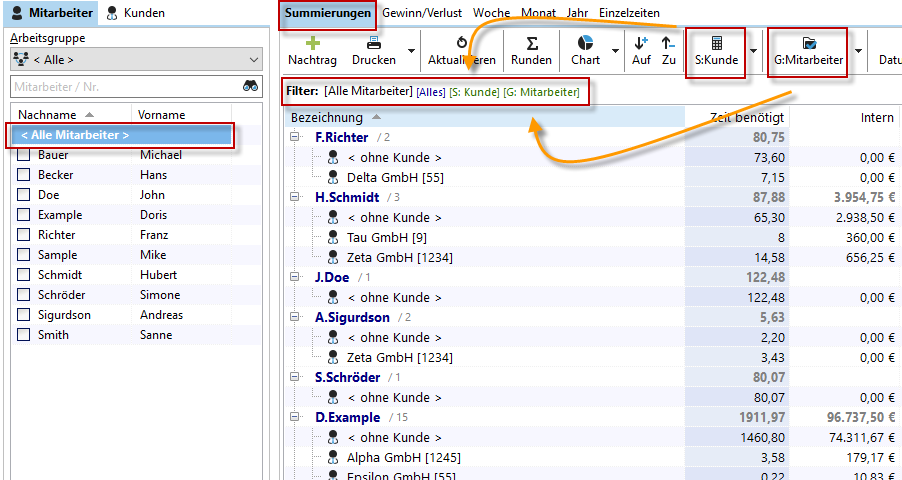The height and width of the screenshot is (480, 902).
Task: Open the Drucken dropdown arrow
Action: tap(411, 50)
